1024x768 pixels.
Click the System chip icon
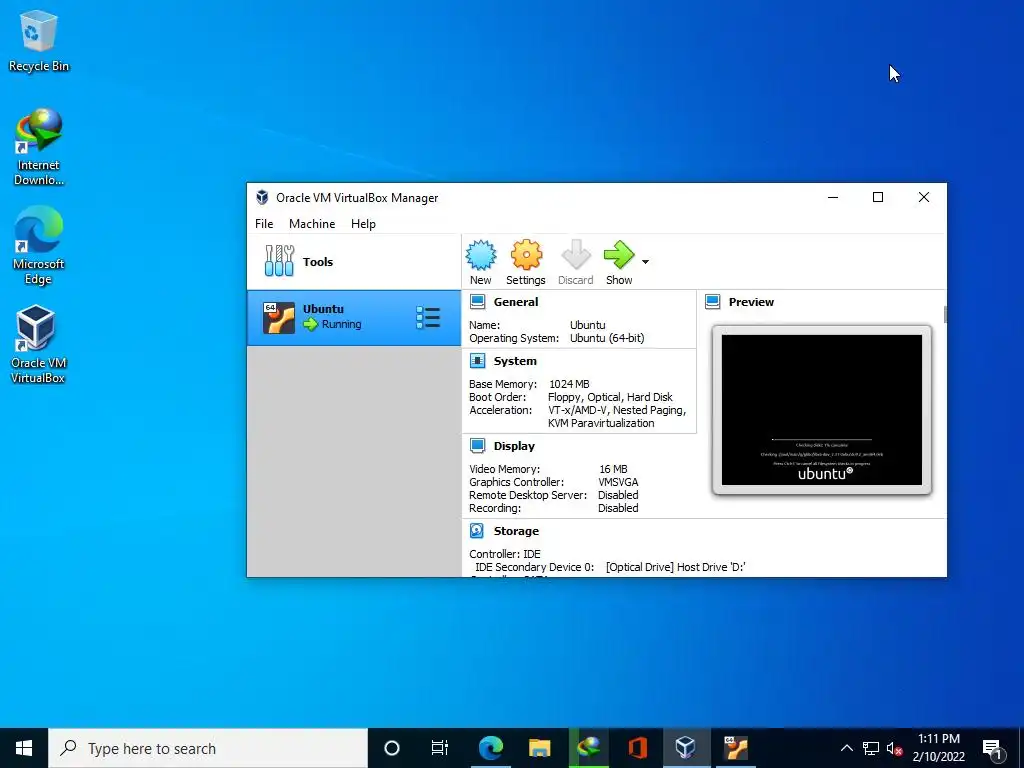coord(477,360)
